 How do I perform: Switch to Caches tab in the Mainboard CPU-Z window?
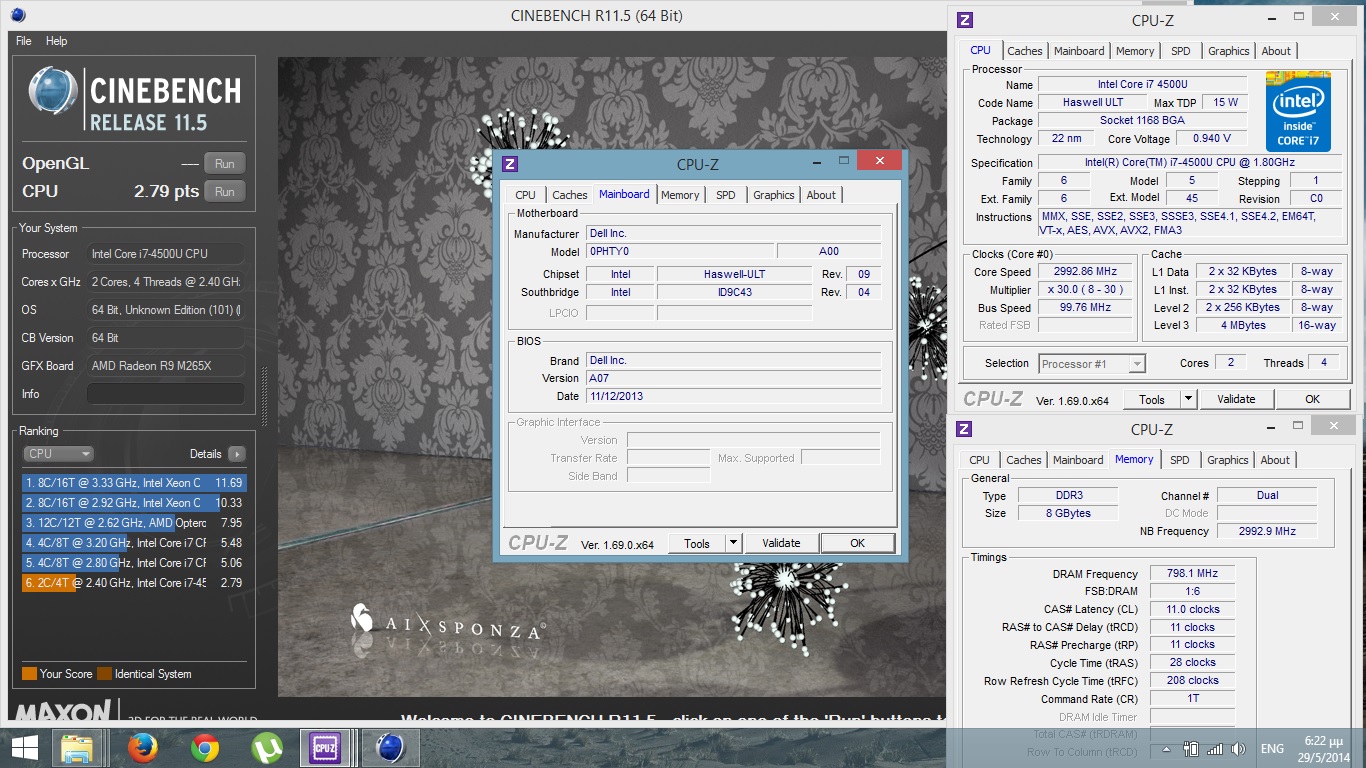(x=570, y=195)
